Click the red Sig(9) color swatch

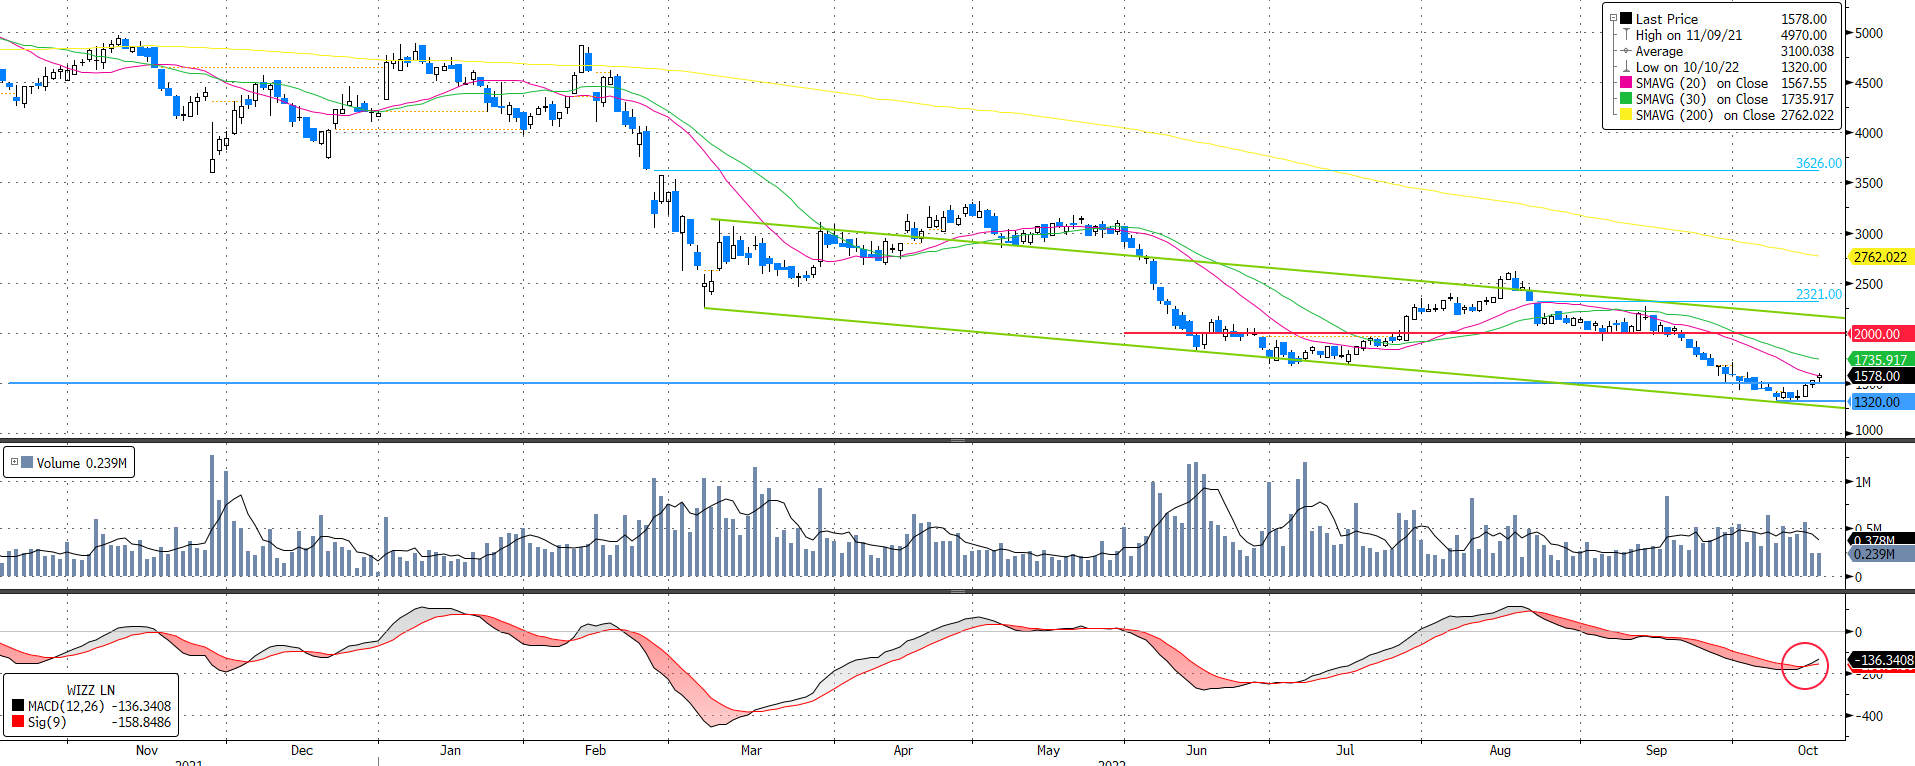18,722
